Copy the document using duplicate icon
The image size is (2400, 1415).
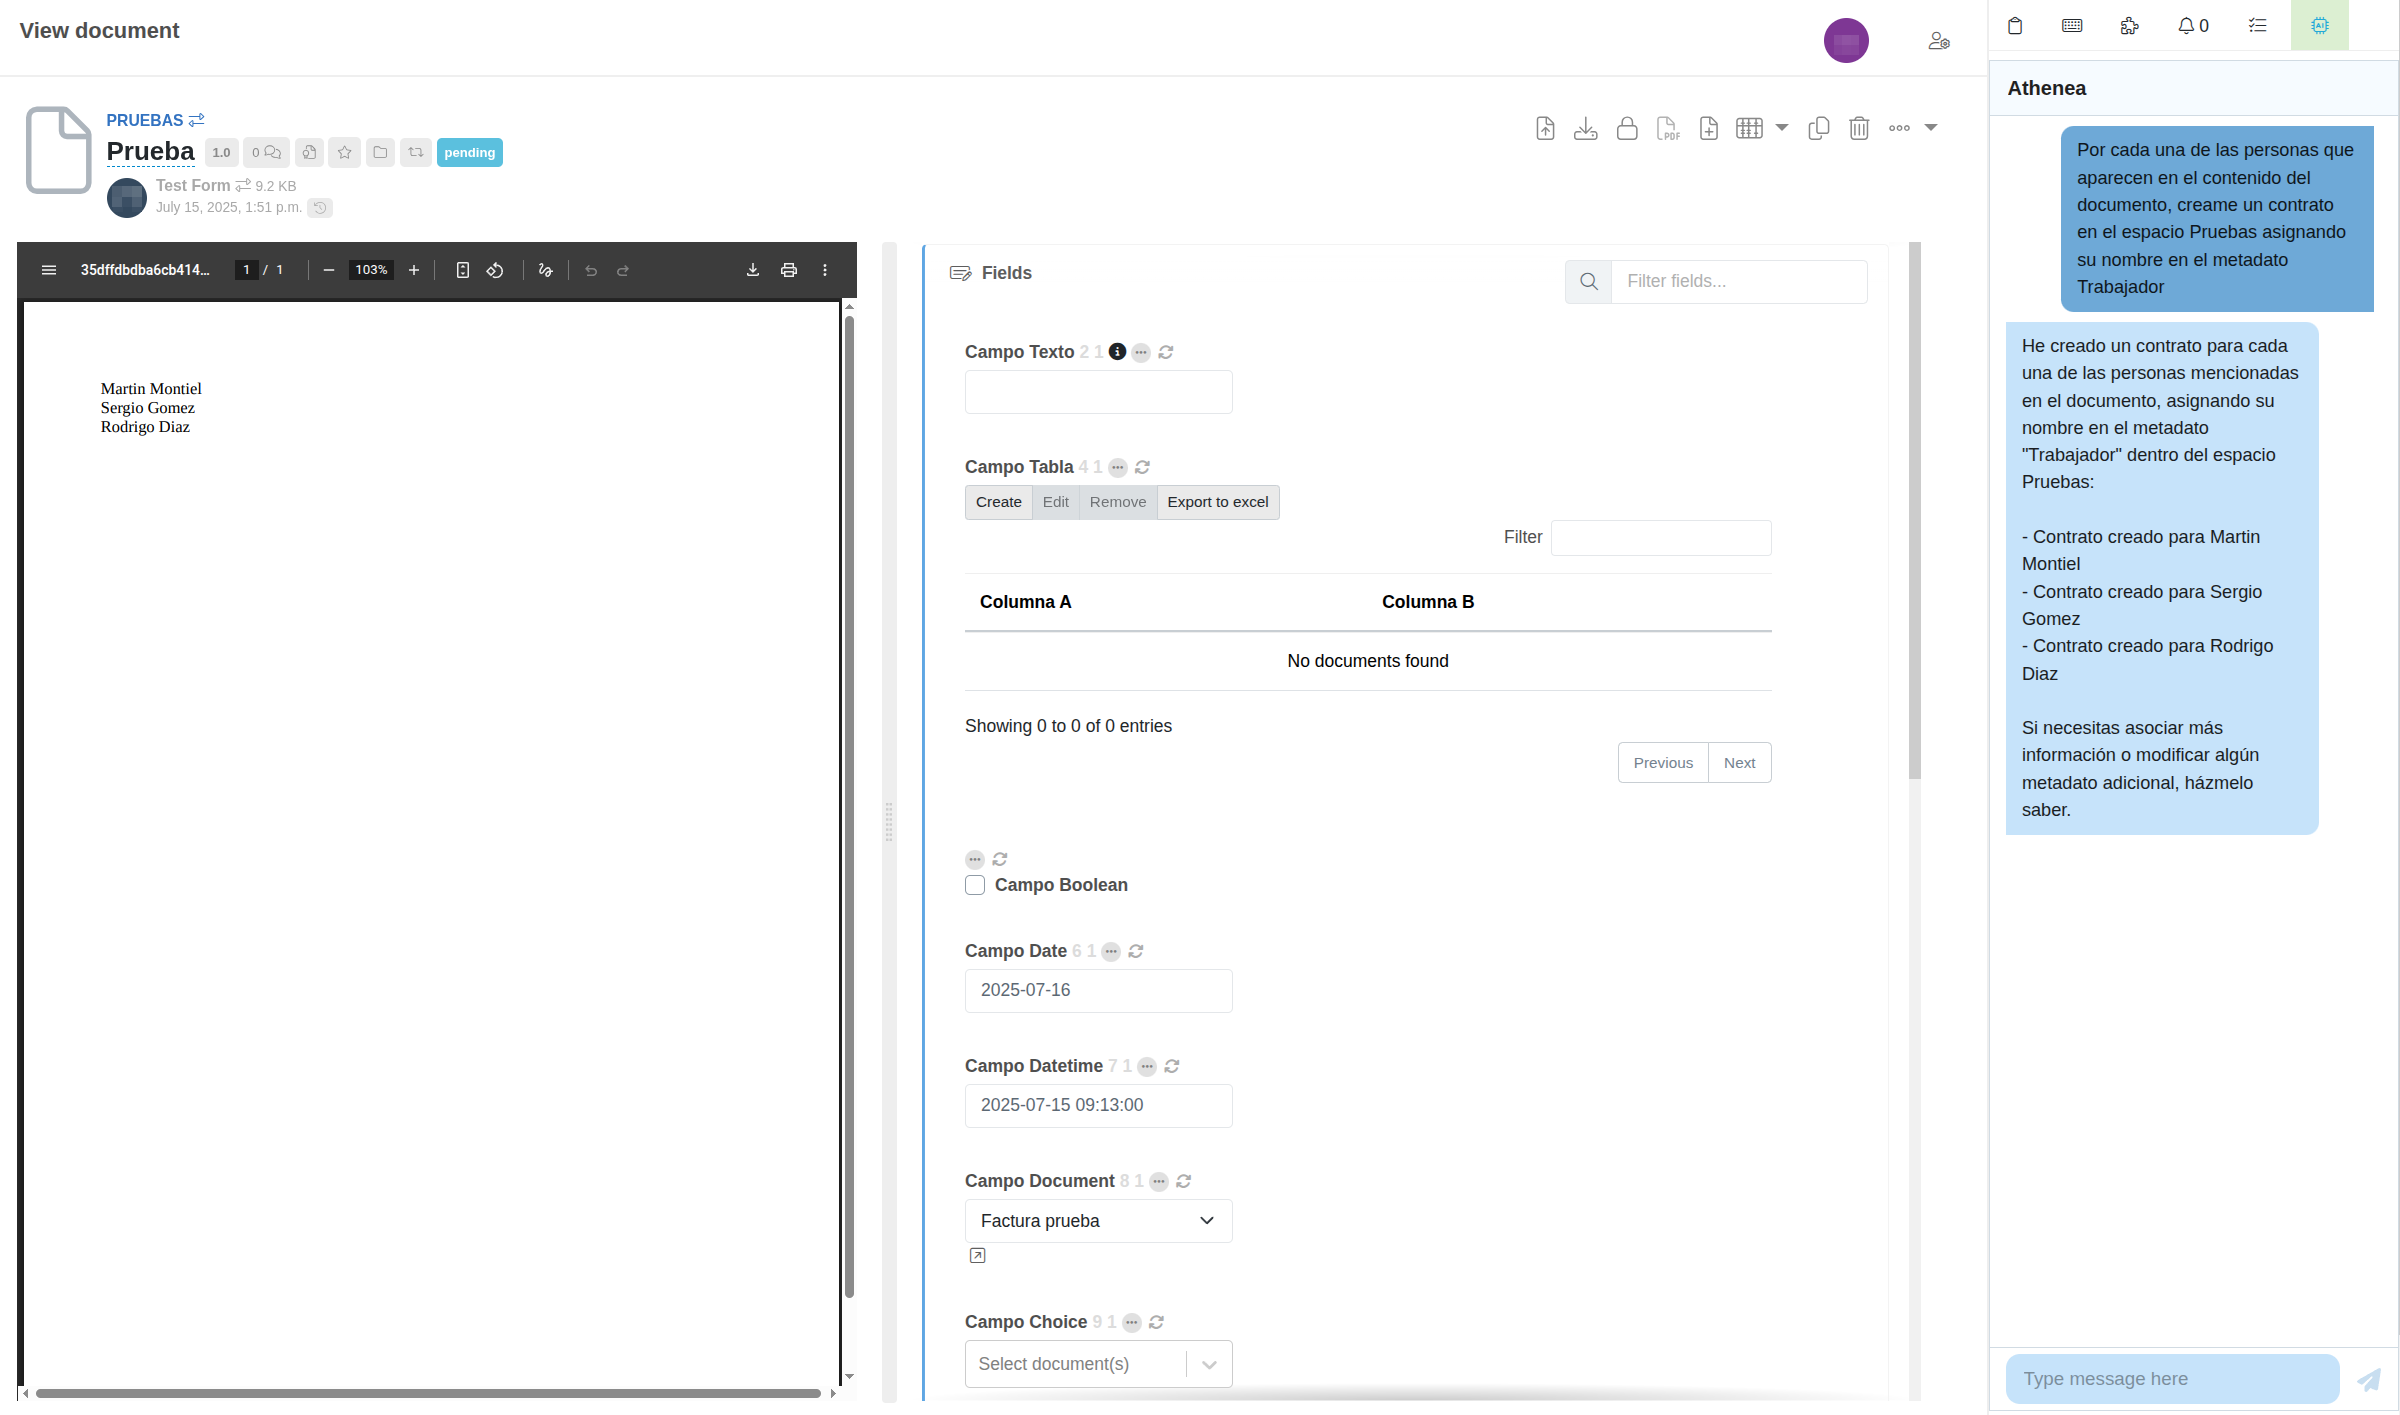point(1819,128)
